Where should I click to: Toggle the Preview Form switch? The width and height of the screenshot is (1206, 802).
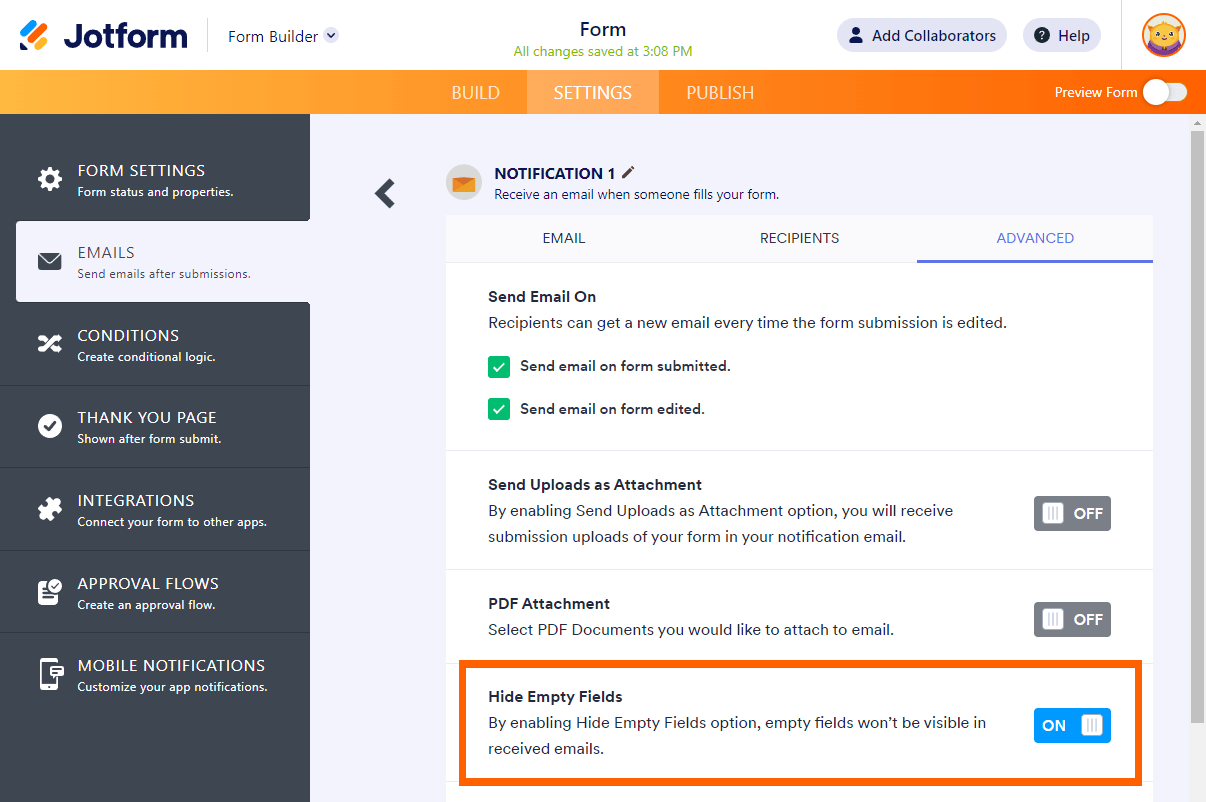[1165, 92]
